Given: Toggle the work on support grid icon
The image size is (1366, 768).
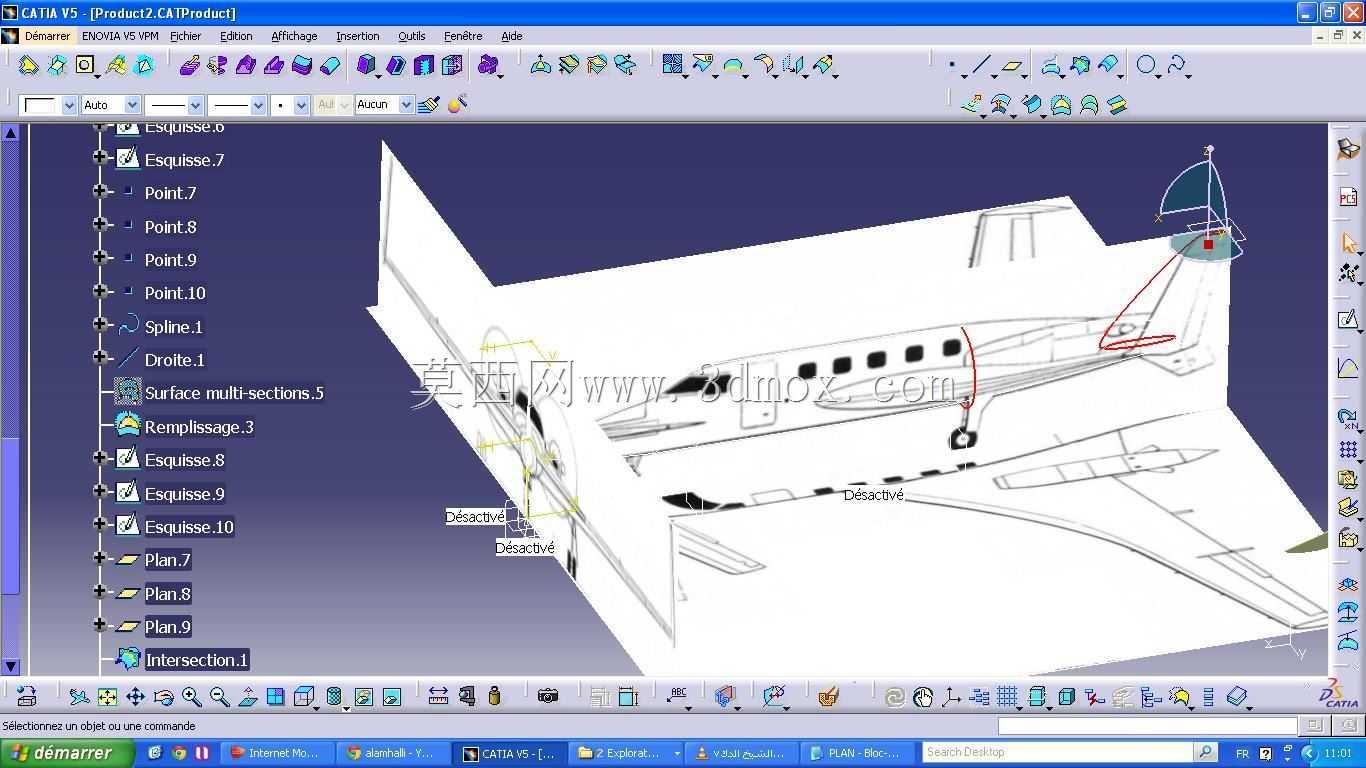Looking at the screenshot, I should tap(1007, 696).
